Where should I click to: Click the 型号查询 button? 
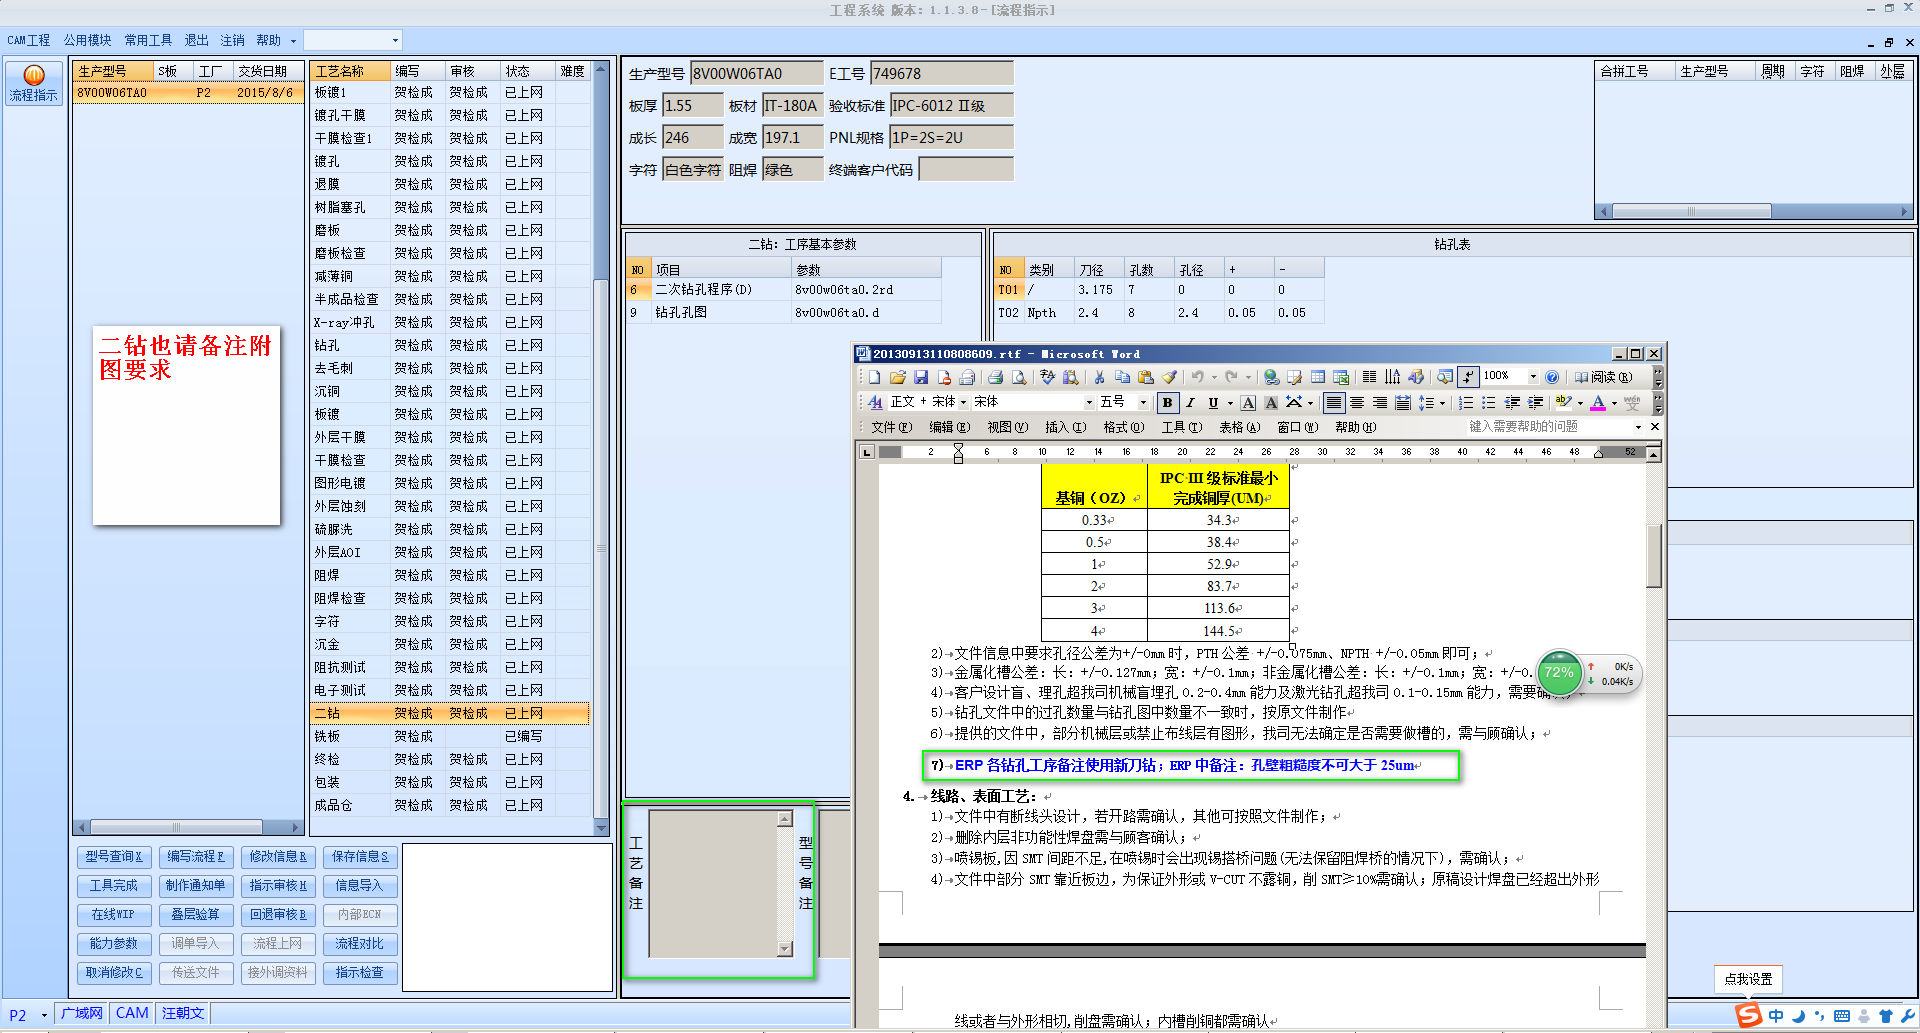[x=114, y=857]
